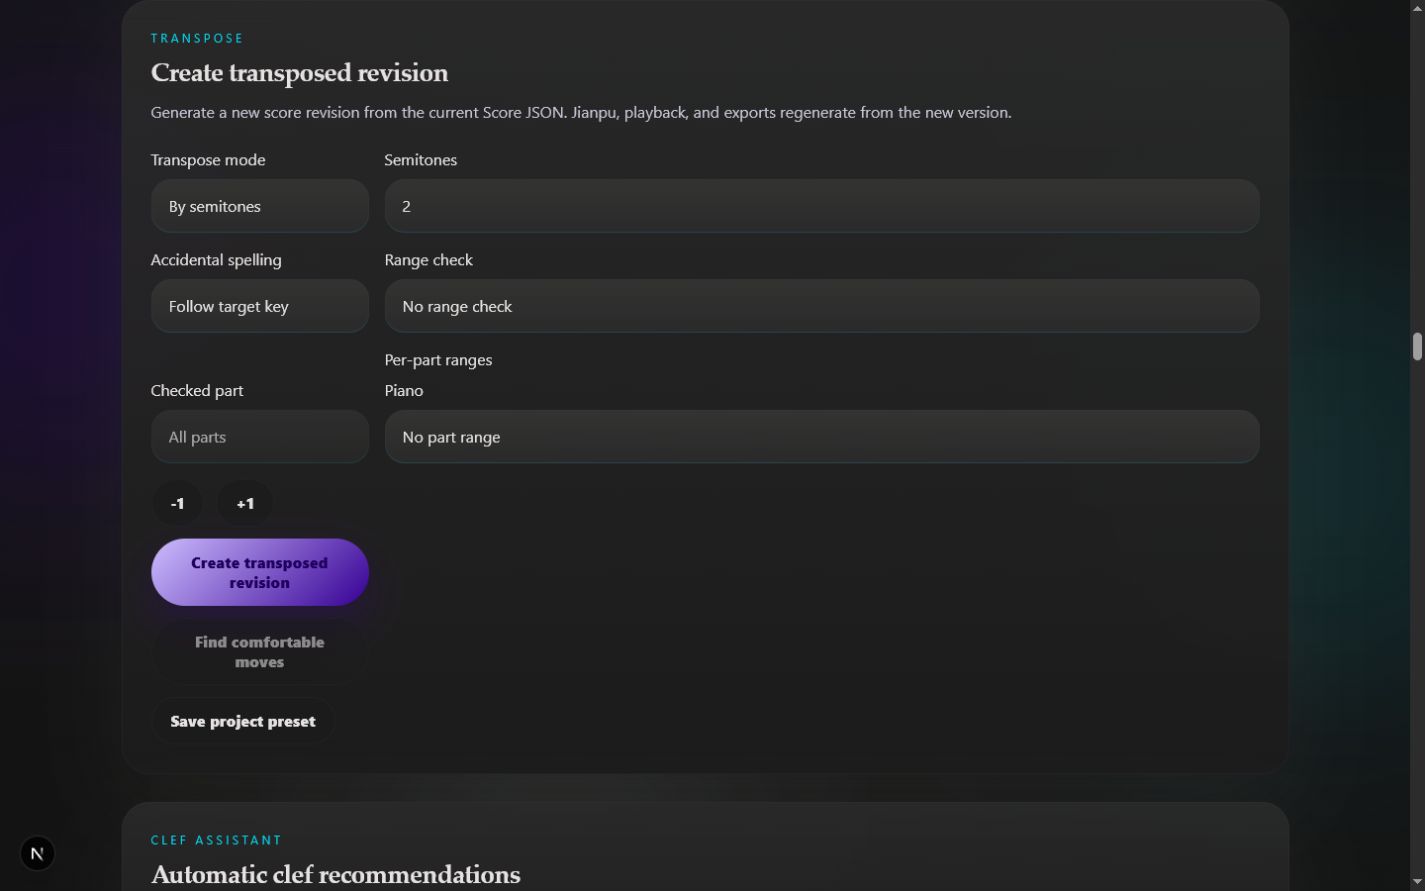Click the 'Transpose mode' label
The height and width of the screenshot is (891, 1425).
[x=208, y=160]
